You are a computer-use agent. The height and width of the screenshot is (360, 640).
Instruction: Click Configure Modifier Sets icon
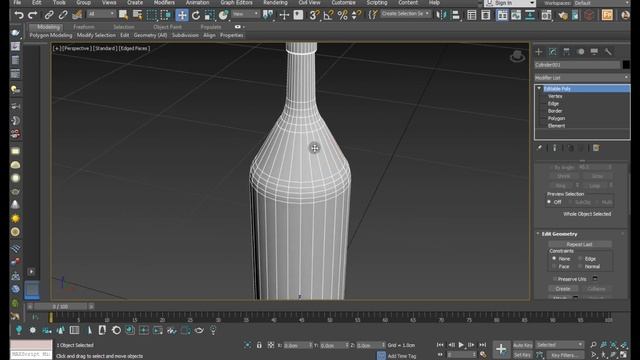(x=596, y=148)
